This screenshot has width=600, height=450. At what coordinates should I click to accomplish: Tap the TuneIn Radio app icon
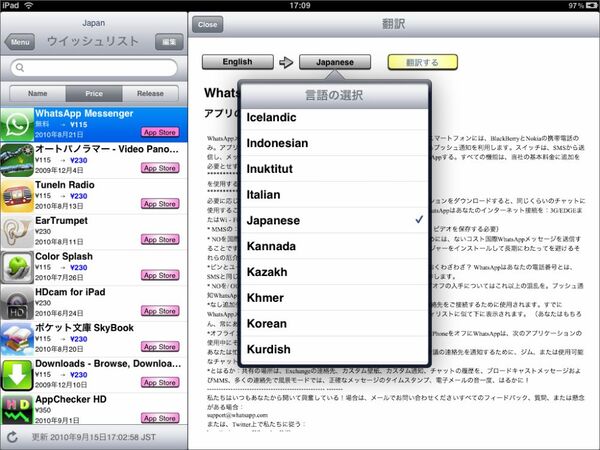(x=17, y=196)
